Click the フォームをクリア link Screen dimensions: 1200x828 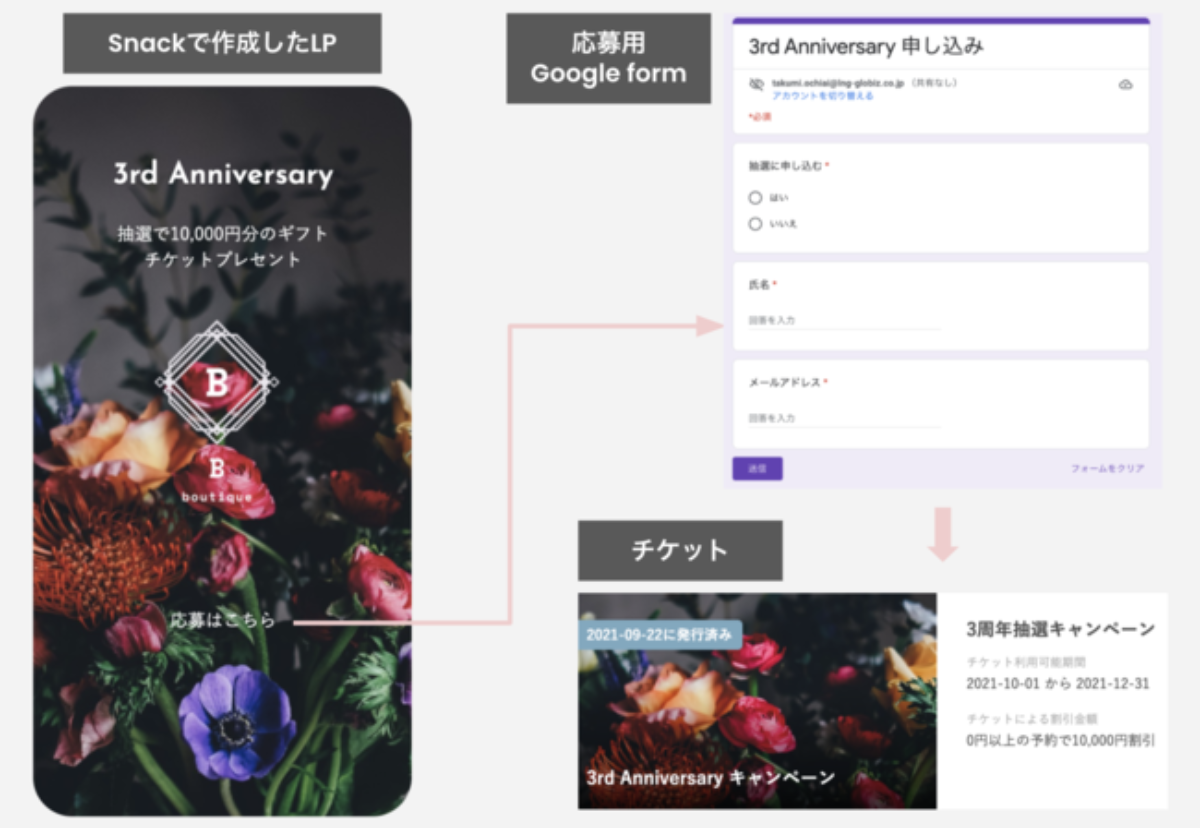1107,468
